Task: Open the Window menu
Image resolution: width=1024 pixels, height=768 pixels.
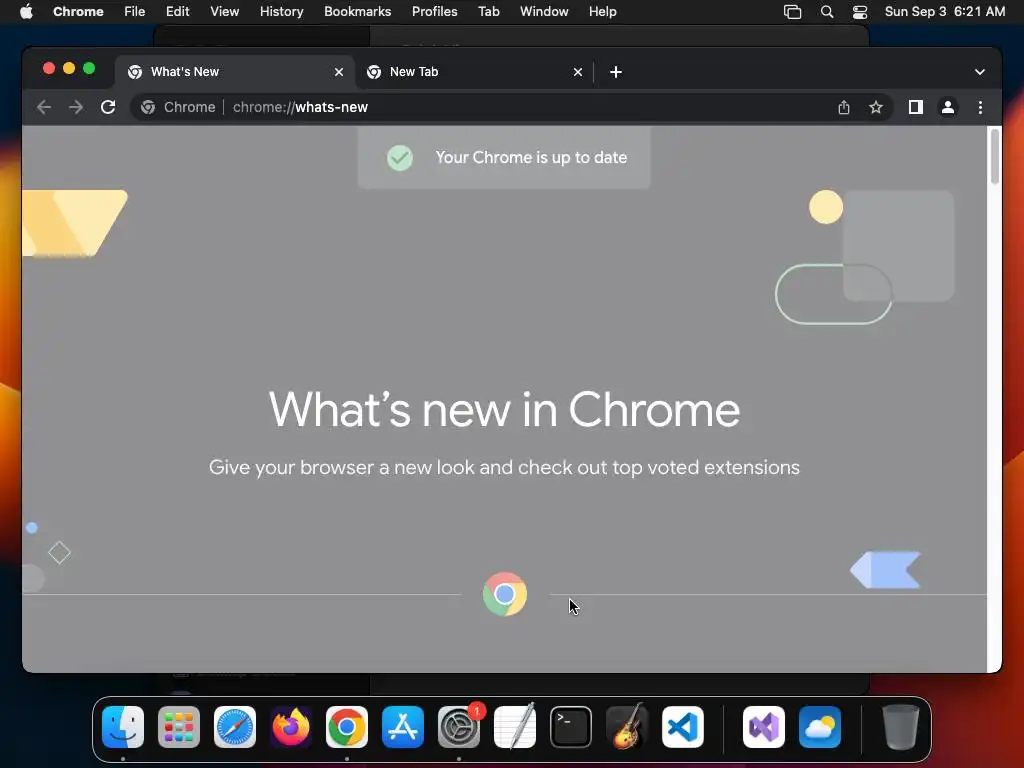Action: (x=544, y=12)
